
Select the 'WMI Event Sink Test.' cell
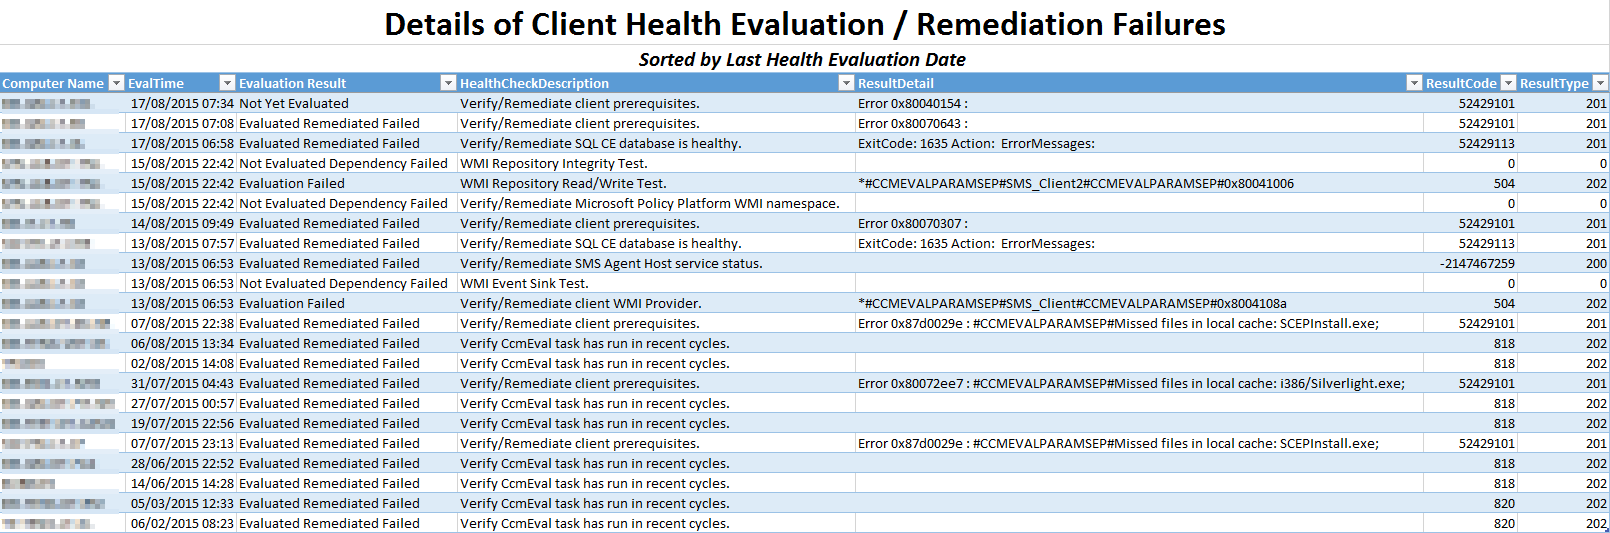point(524,283)
